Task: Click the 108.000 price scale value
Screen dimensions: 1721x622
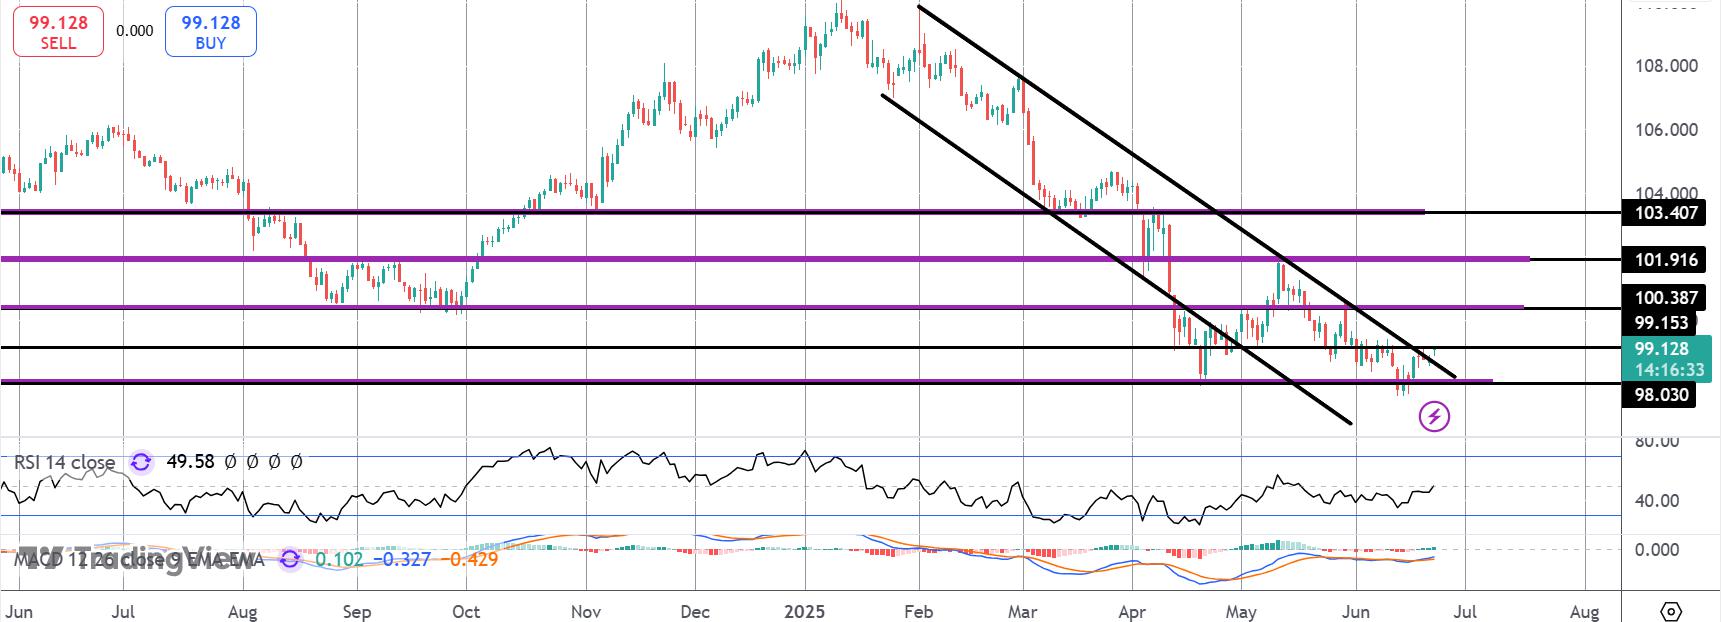Action: (1669, 66)
